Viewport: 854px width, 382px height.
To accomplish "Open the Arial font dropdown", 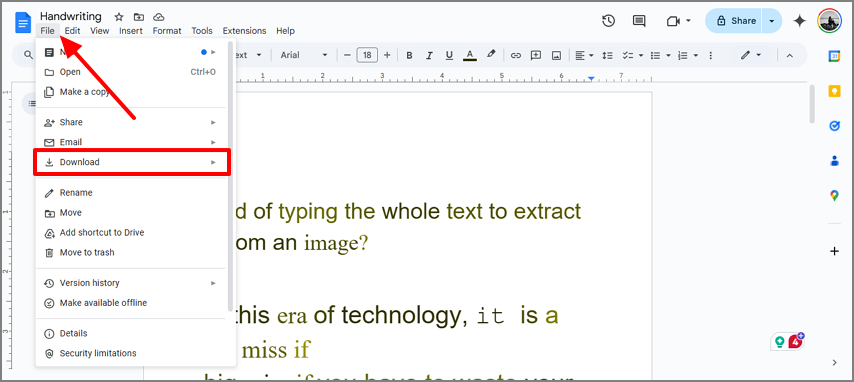I will (304, 55).
